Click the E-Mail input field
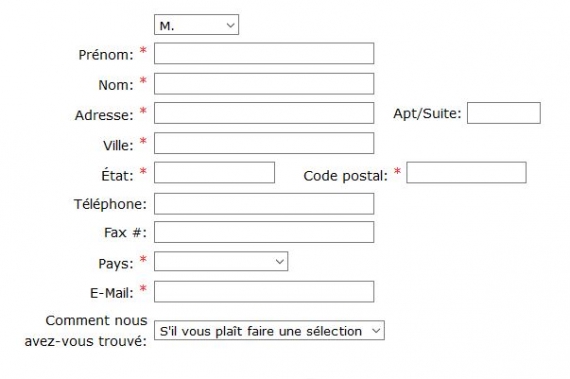 coord(264,292)
